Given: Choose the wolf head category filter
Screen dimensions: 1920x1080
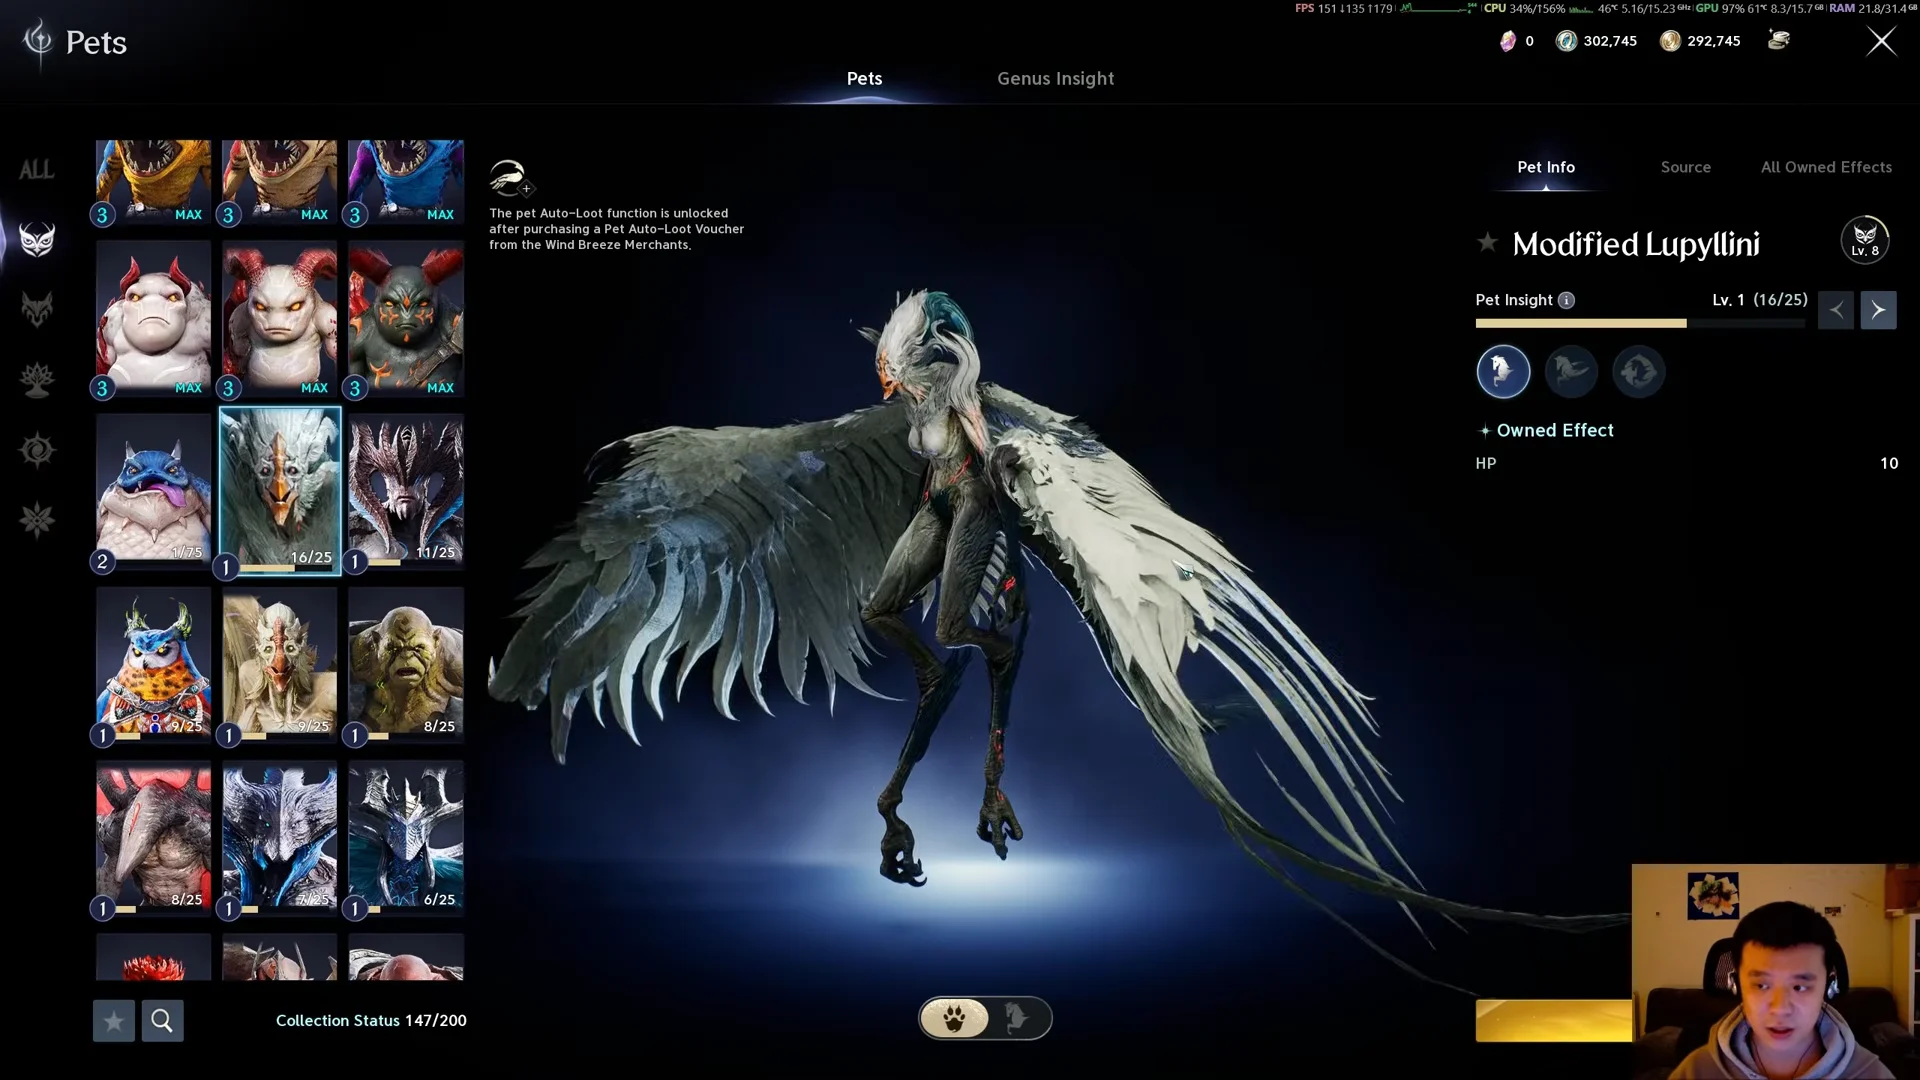Looking at the screenshot, I should click(37, 310).
